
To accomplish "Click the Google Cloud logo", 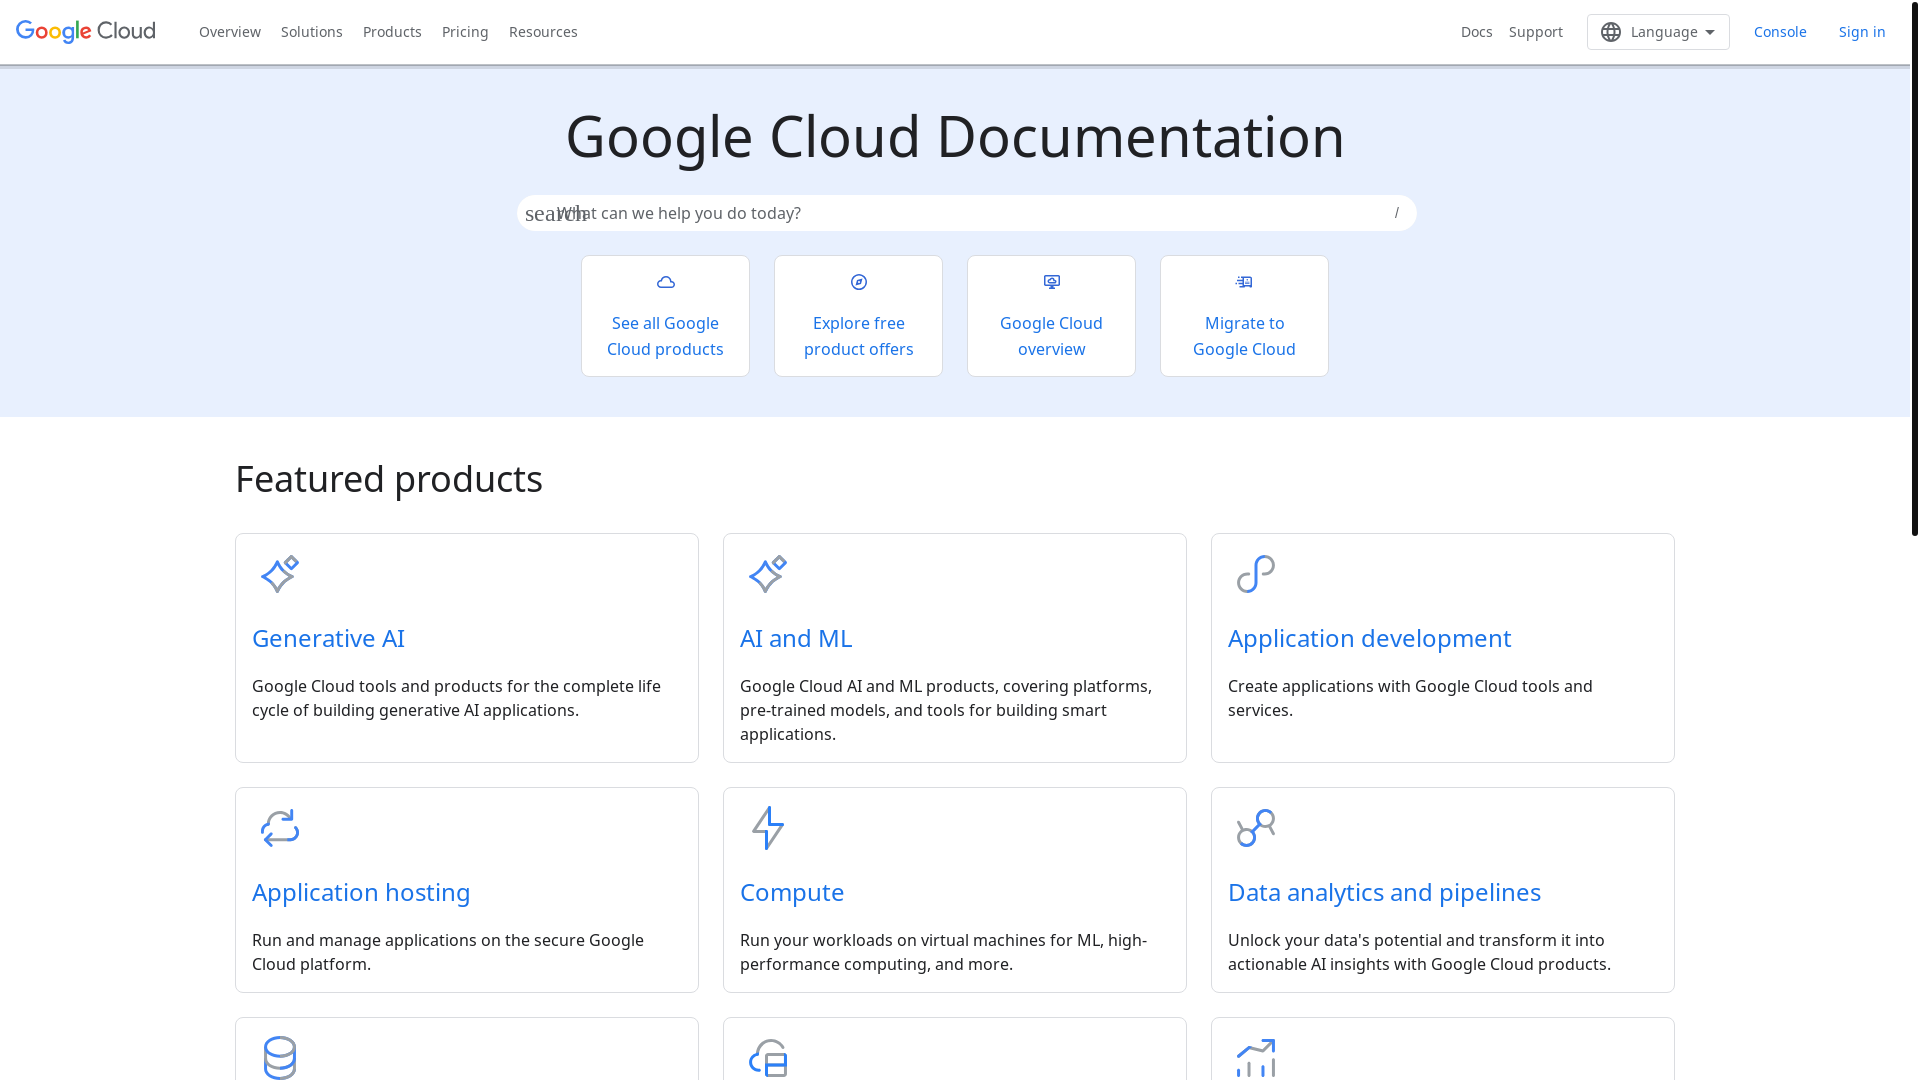I will pyautogui.click(x=86, y=32).
